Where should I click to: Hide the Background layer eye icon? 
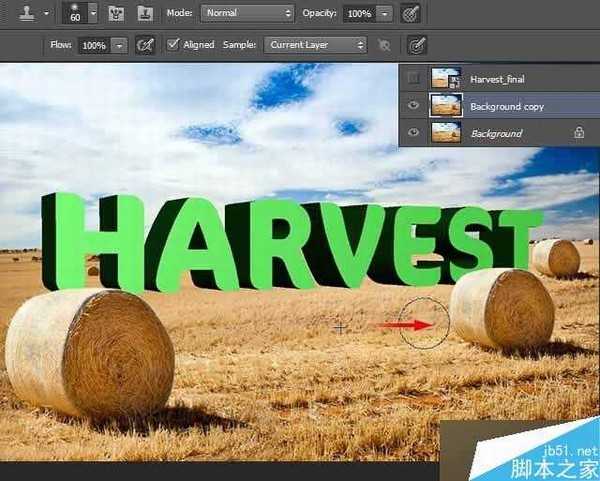click(x=411, y=132)
